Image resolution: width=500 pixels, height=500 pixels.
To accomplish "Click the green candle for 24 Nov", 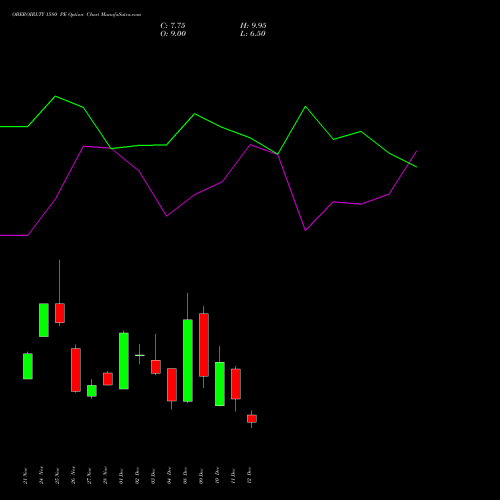I will tap(44, 320).
